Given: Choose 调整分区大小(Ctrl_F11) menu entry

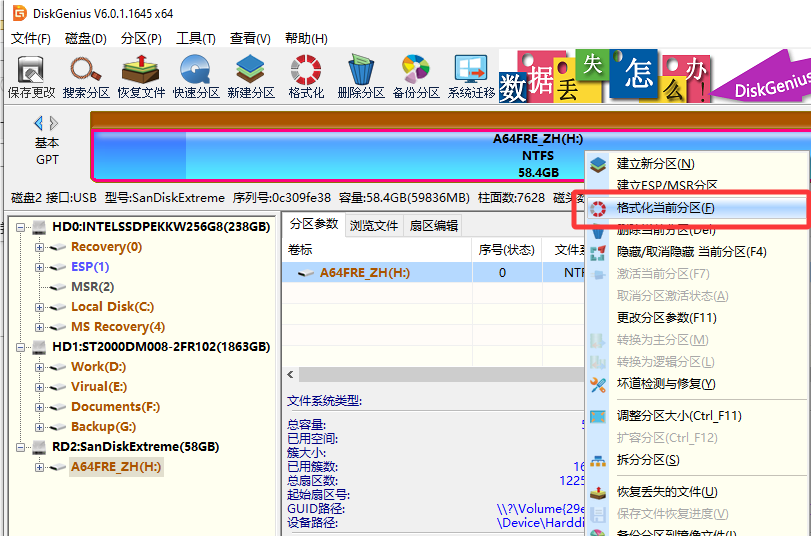Looking at the screenshot, I should 697,416.
